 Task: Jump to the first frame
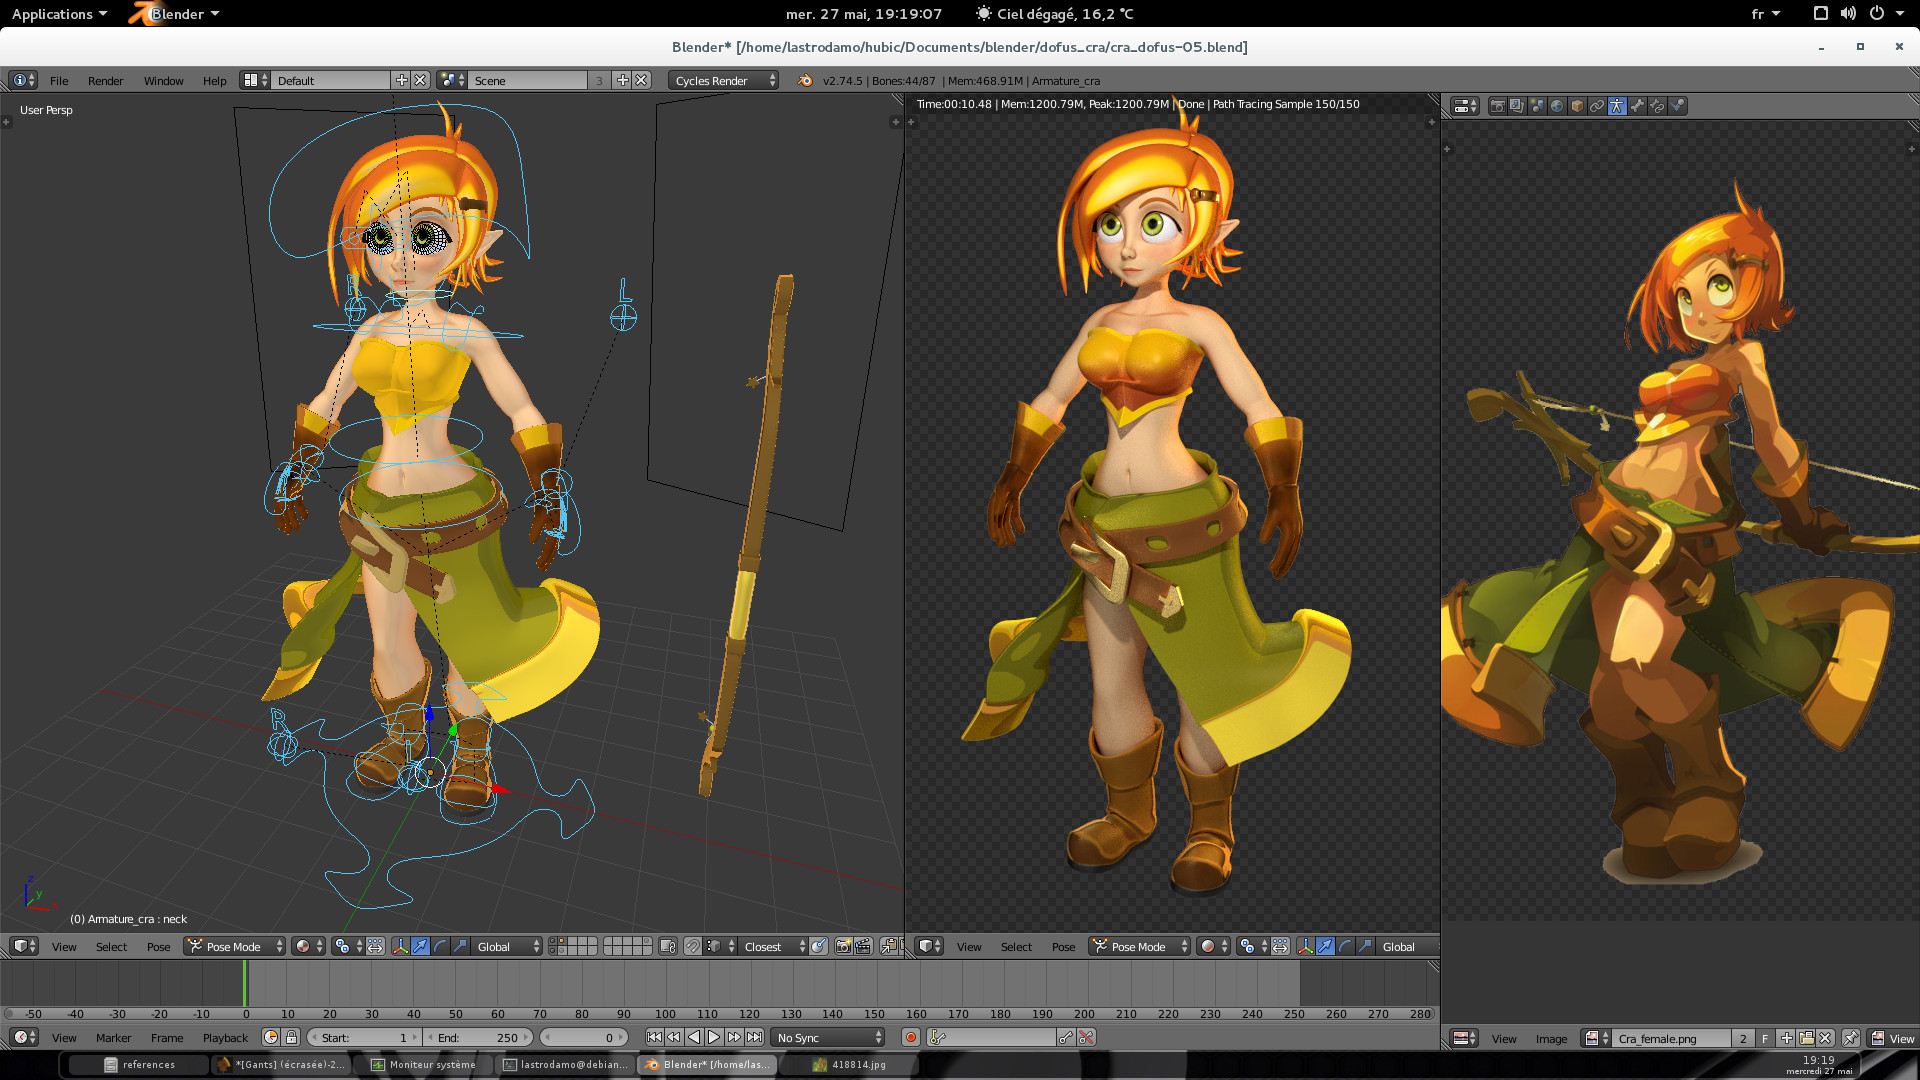tap(654, 1037)
